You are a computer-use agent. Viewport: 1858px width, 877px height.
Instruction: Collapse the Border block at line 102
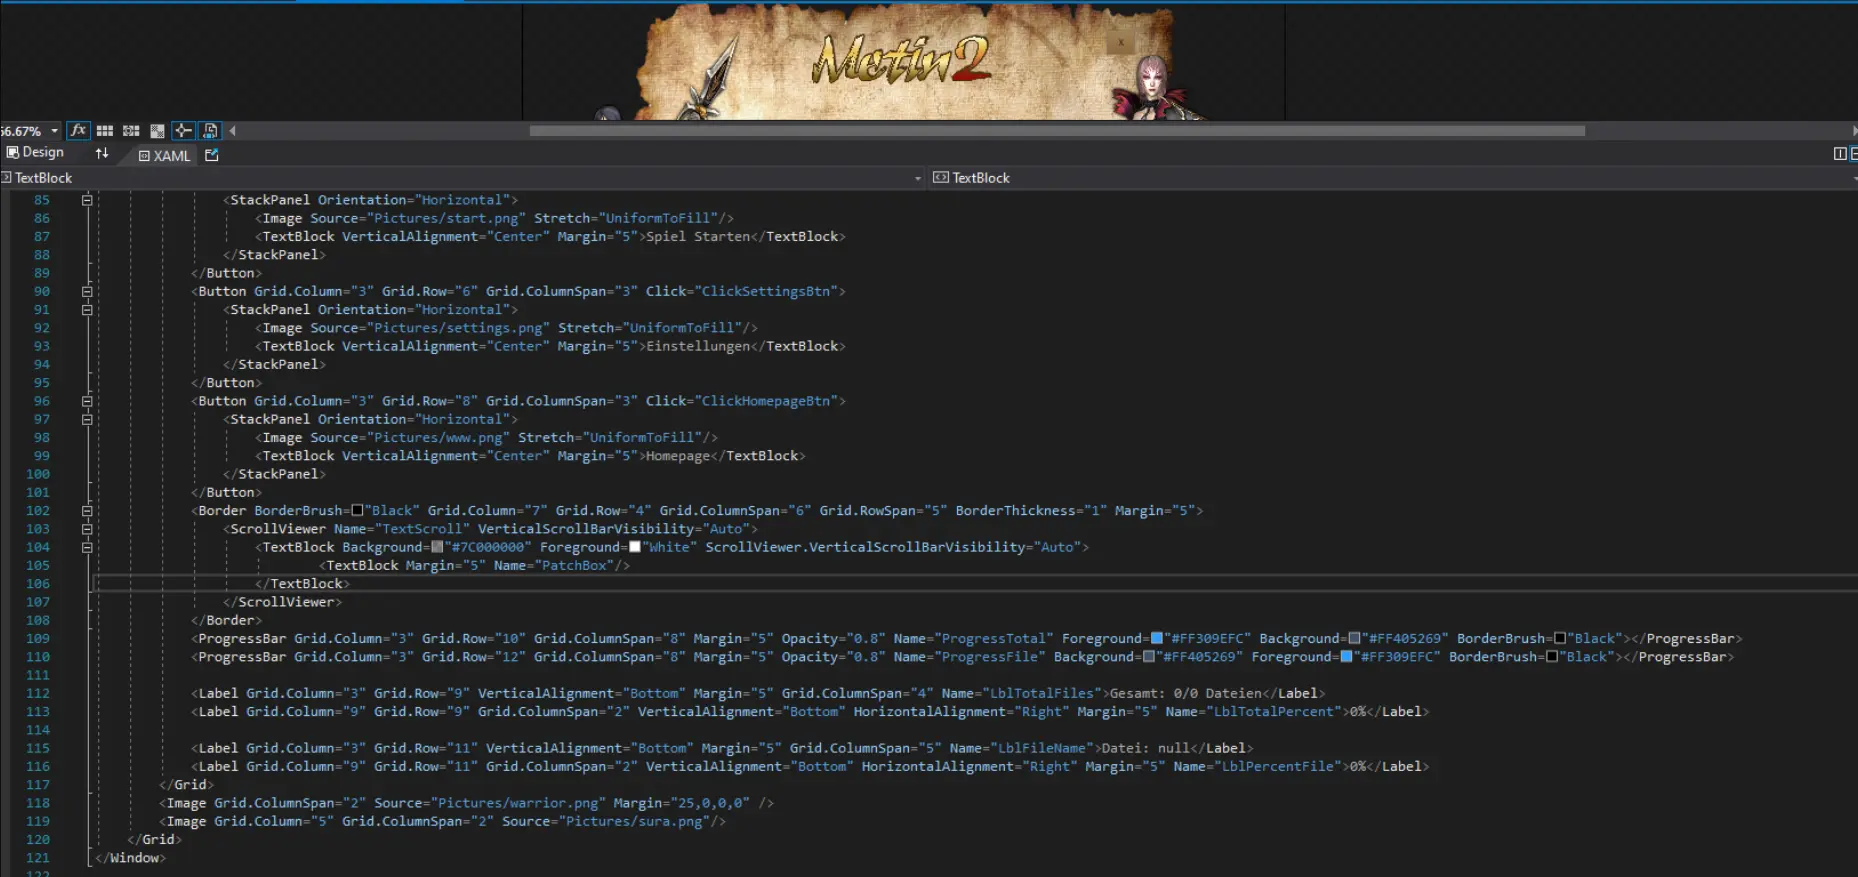point(87,511)
